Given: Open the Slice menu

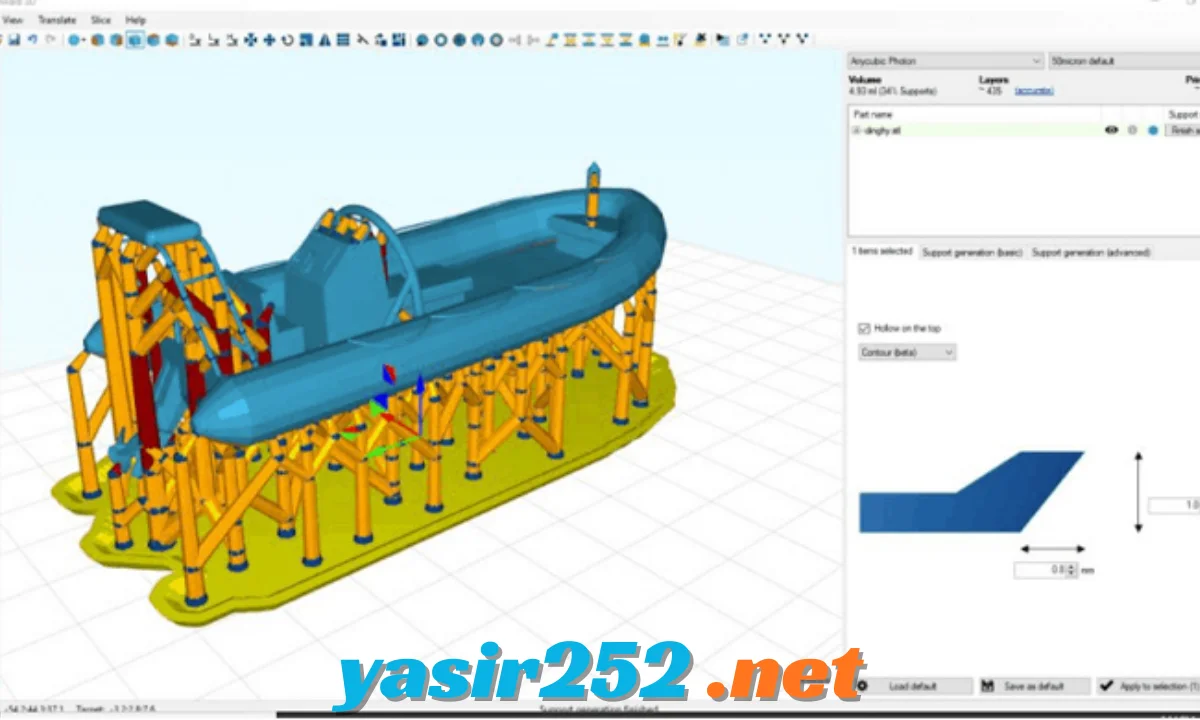Looking at the screenshot, I should tap(101, 20).
